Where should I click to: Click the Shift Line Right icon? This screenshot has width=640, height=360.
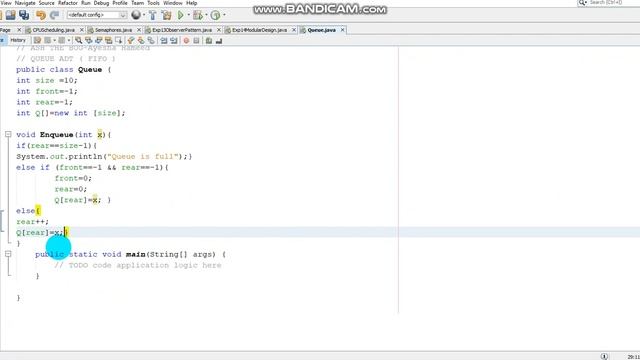[x=174, y=40]
